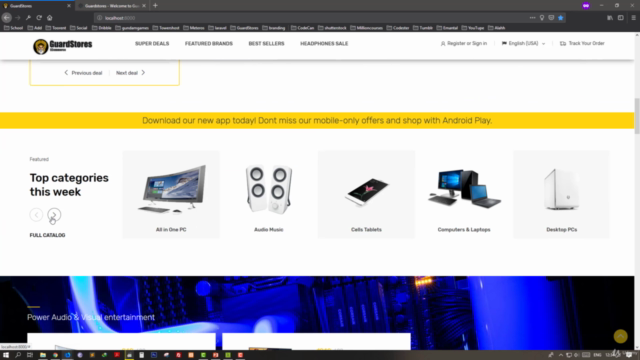This screenshot has width=640, height=360.
Task: Open YouTube bookmarks folder
Action: coord(473,28)
